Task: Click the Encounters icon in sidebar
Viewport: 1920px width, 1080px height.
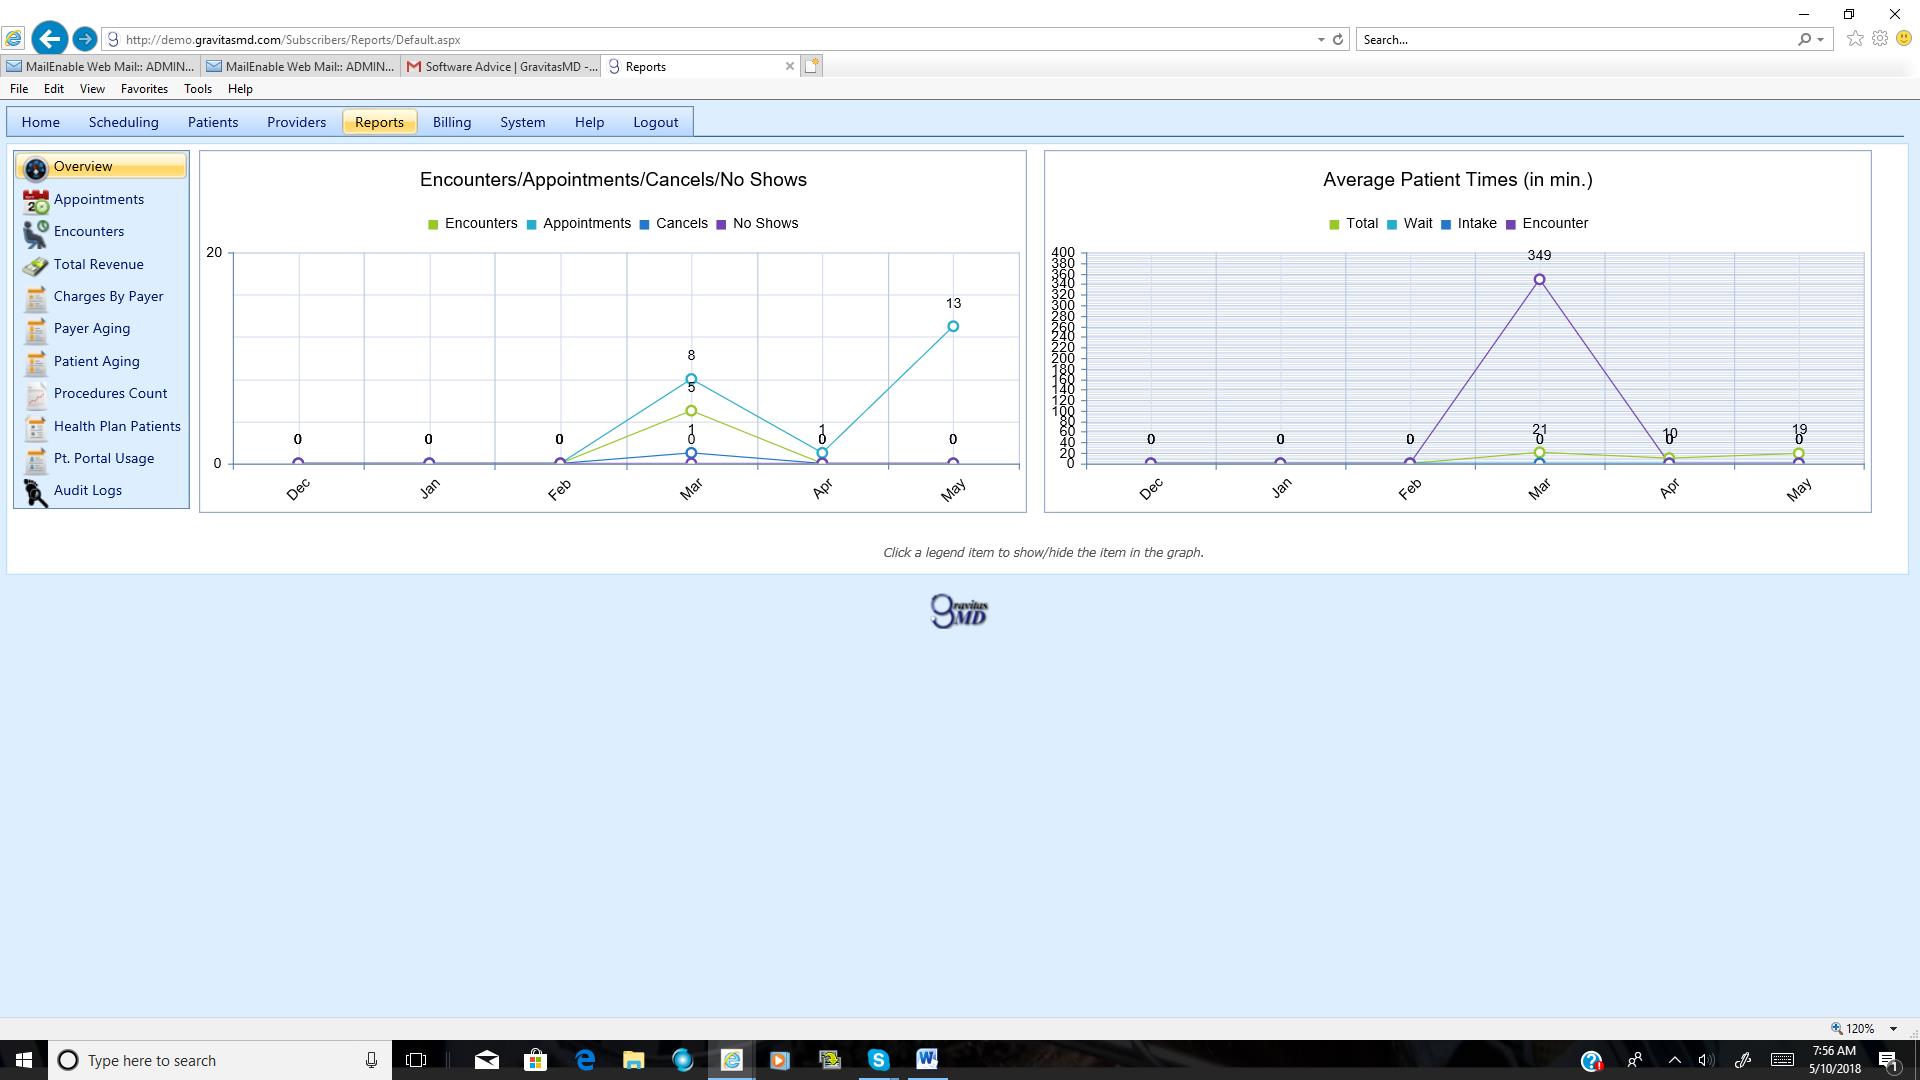Action: click(36, 233)
